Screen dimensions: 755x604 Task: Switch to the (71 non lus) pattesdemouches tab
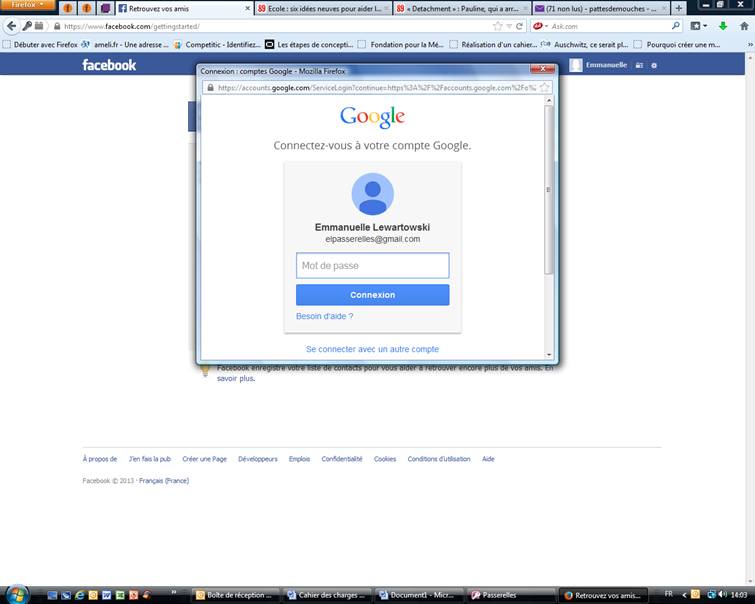[601, 8]
